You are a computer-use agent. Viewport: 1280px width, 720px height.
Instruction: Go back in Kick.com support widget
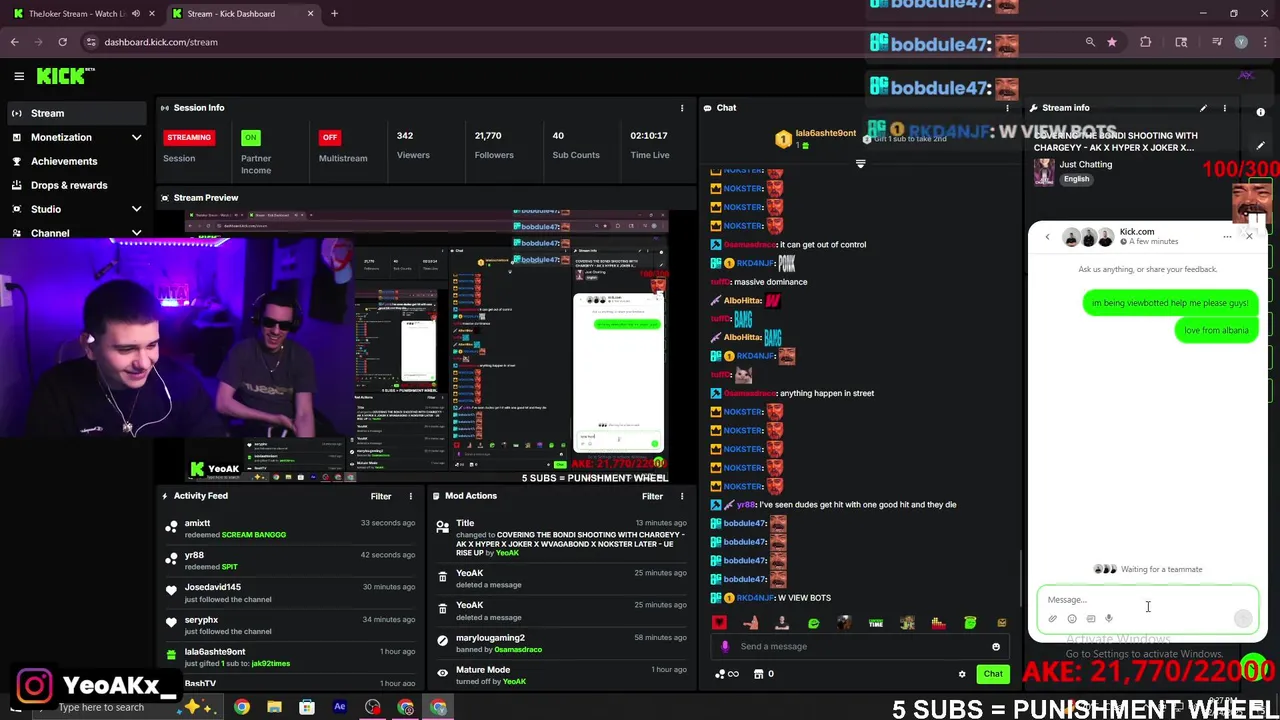tap(1047, 237)
